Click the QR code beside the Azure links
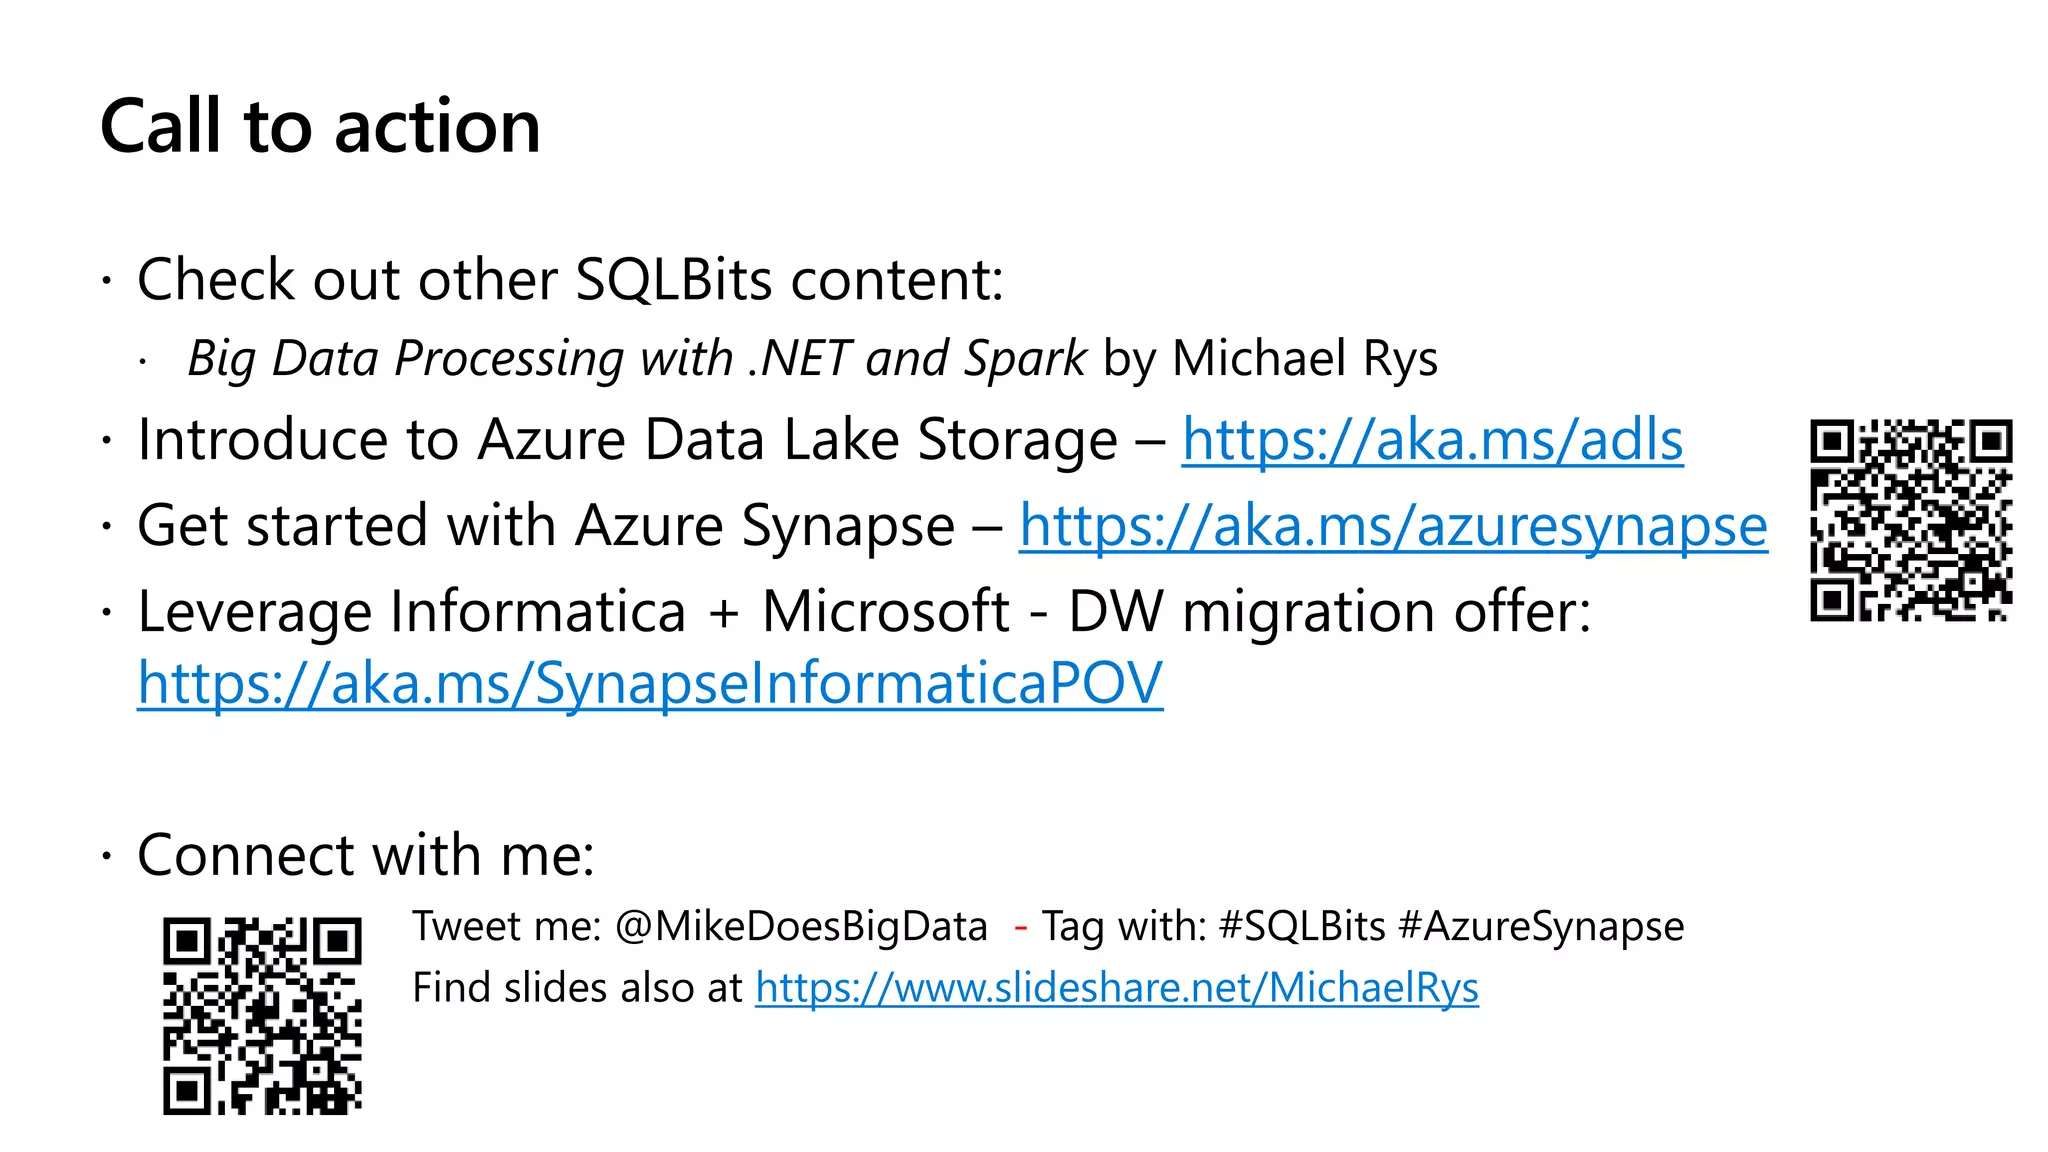The width and height of the screenshot is (2048, 1152). [1910, 520]
